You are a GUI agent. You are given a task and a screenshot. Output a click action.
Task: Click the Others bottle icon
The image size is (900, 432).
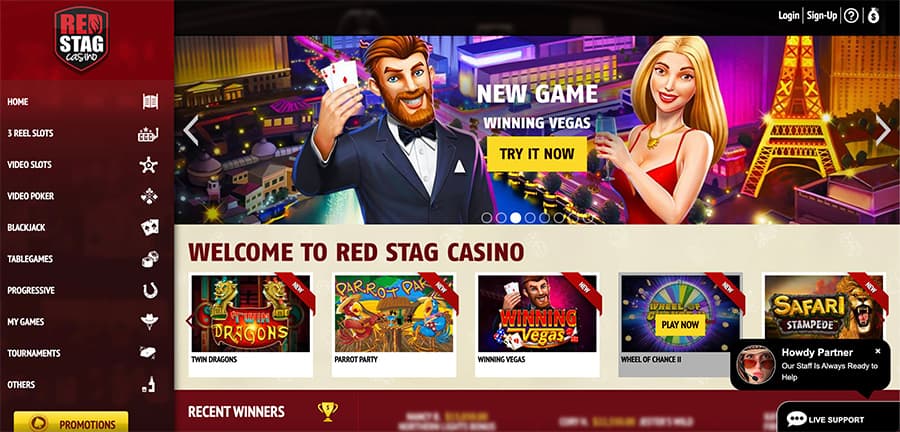point(149,384)
